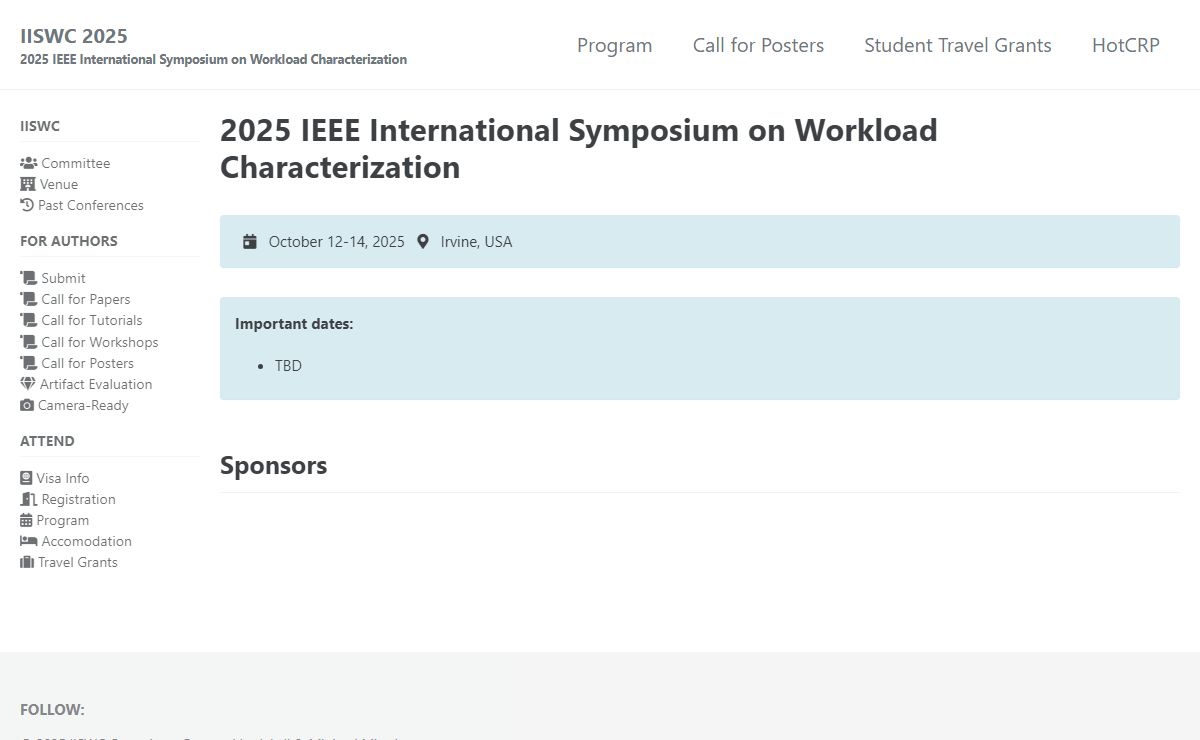Click the Artifact Evaluation gem icon
Viewport: 1200px width, 740px height.
[28, 384]
